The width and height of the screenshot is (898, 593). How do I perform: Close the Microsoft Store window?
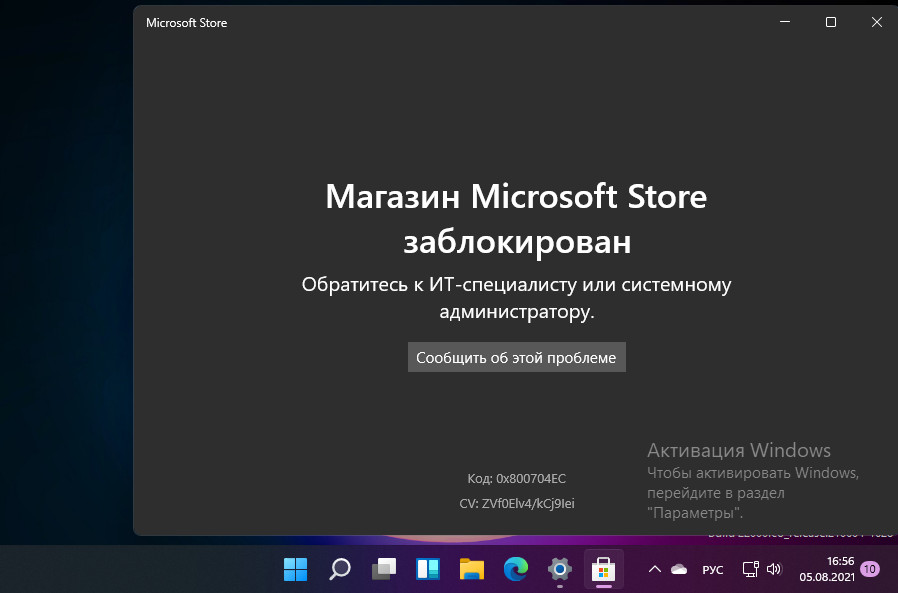coord(877,22)
